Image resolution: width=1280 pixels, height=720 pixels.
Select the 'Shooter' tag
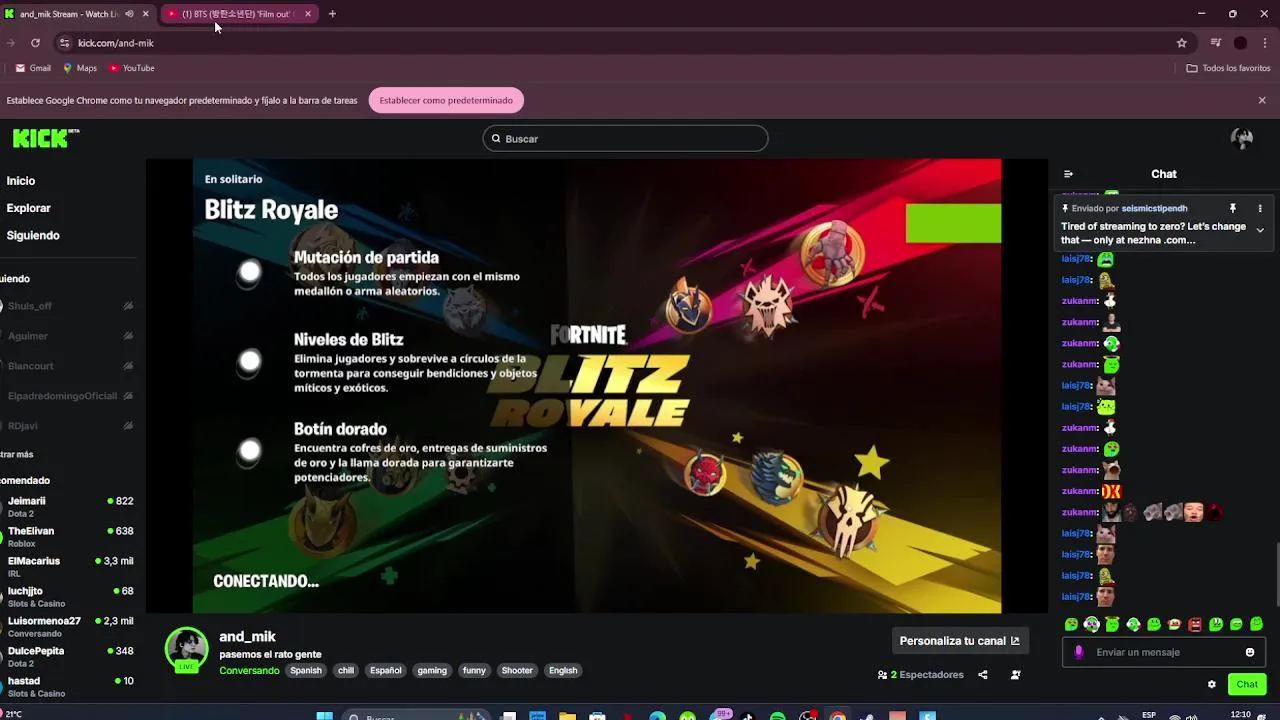click(x=517, y=671)
